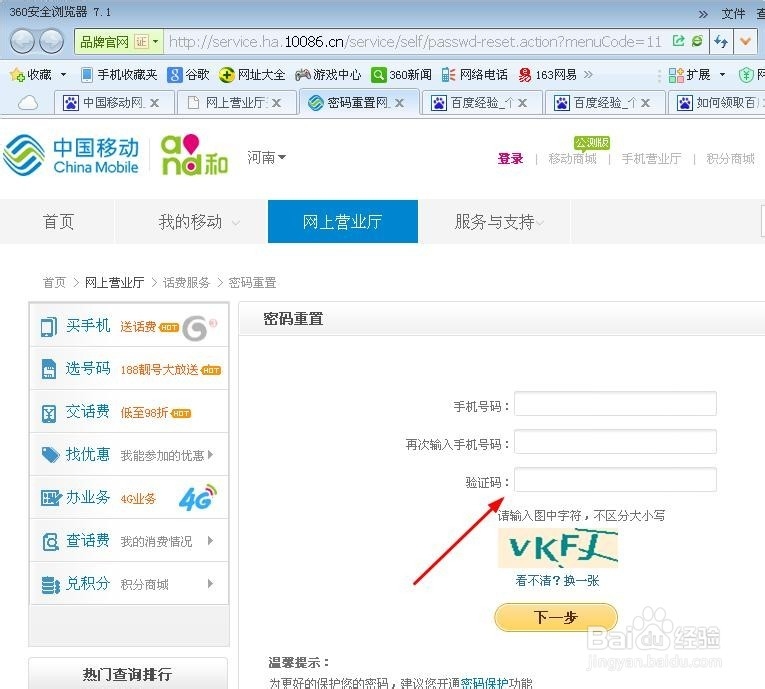Go to the 首页 navigation item
Viewport: 765px width, 689px height.
coord(58,222)
